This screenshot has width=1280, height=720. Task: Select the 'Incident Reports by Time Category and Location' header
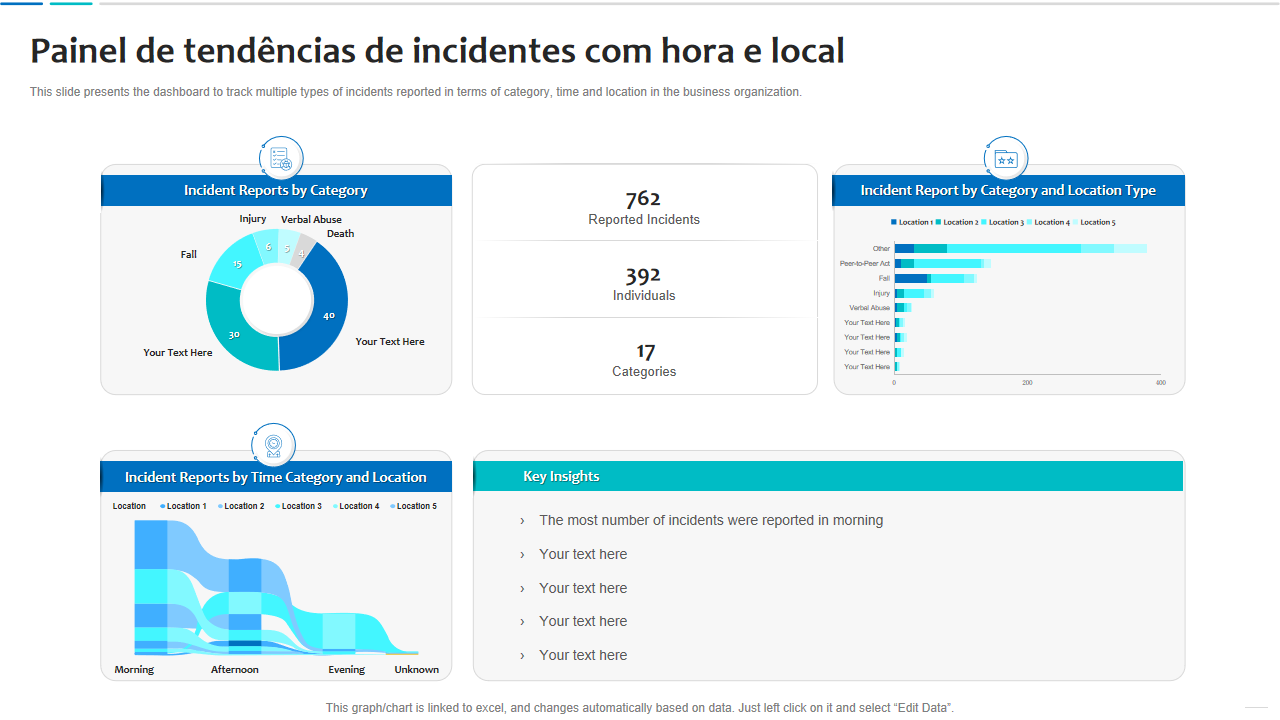pos(276,477)
